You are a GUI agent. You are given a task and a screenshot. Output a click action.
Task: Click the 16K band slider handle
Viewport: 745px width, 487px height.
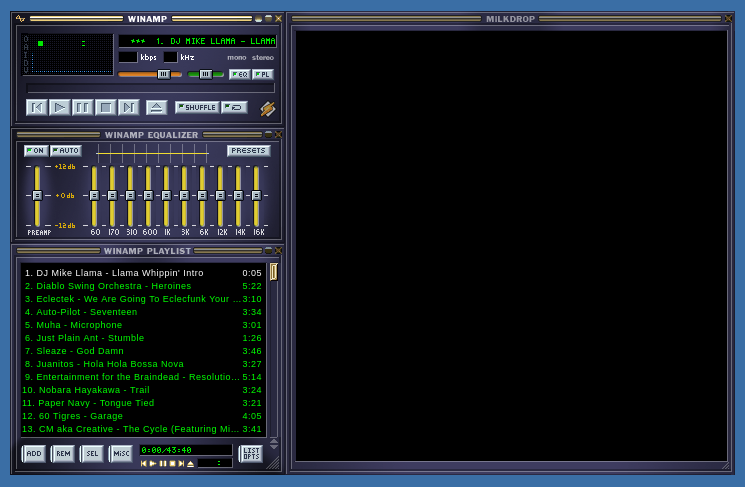pos(257,195)
